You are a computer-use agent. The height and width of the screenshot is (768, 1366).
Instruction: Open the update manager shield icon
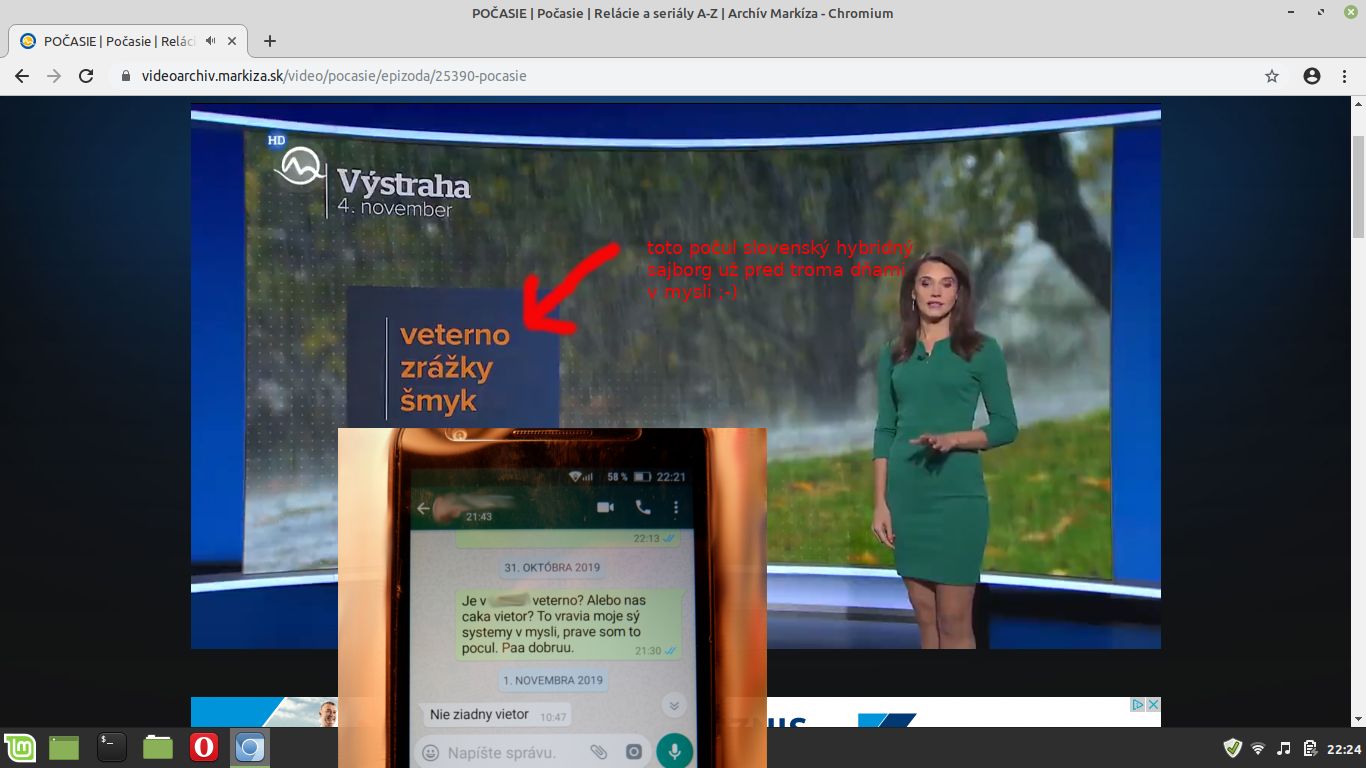1233,748
